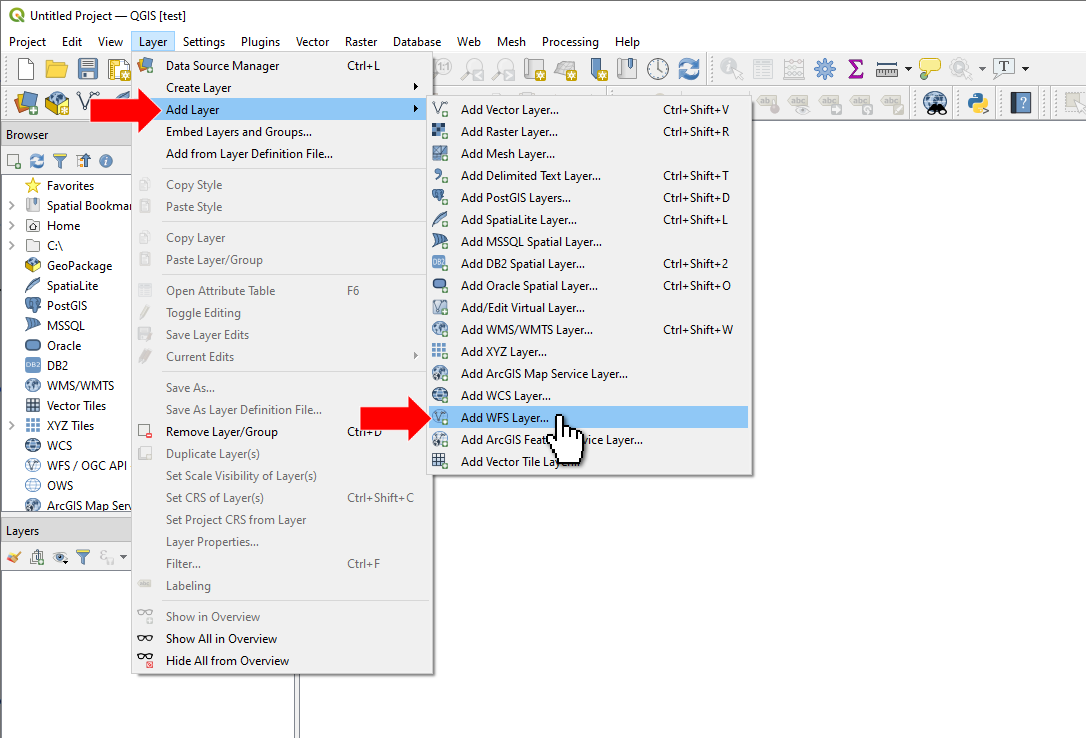1086x738 pixels.
Task: Click the Add Group icon in Layers
Action: coord(37,557)
